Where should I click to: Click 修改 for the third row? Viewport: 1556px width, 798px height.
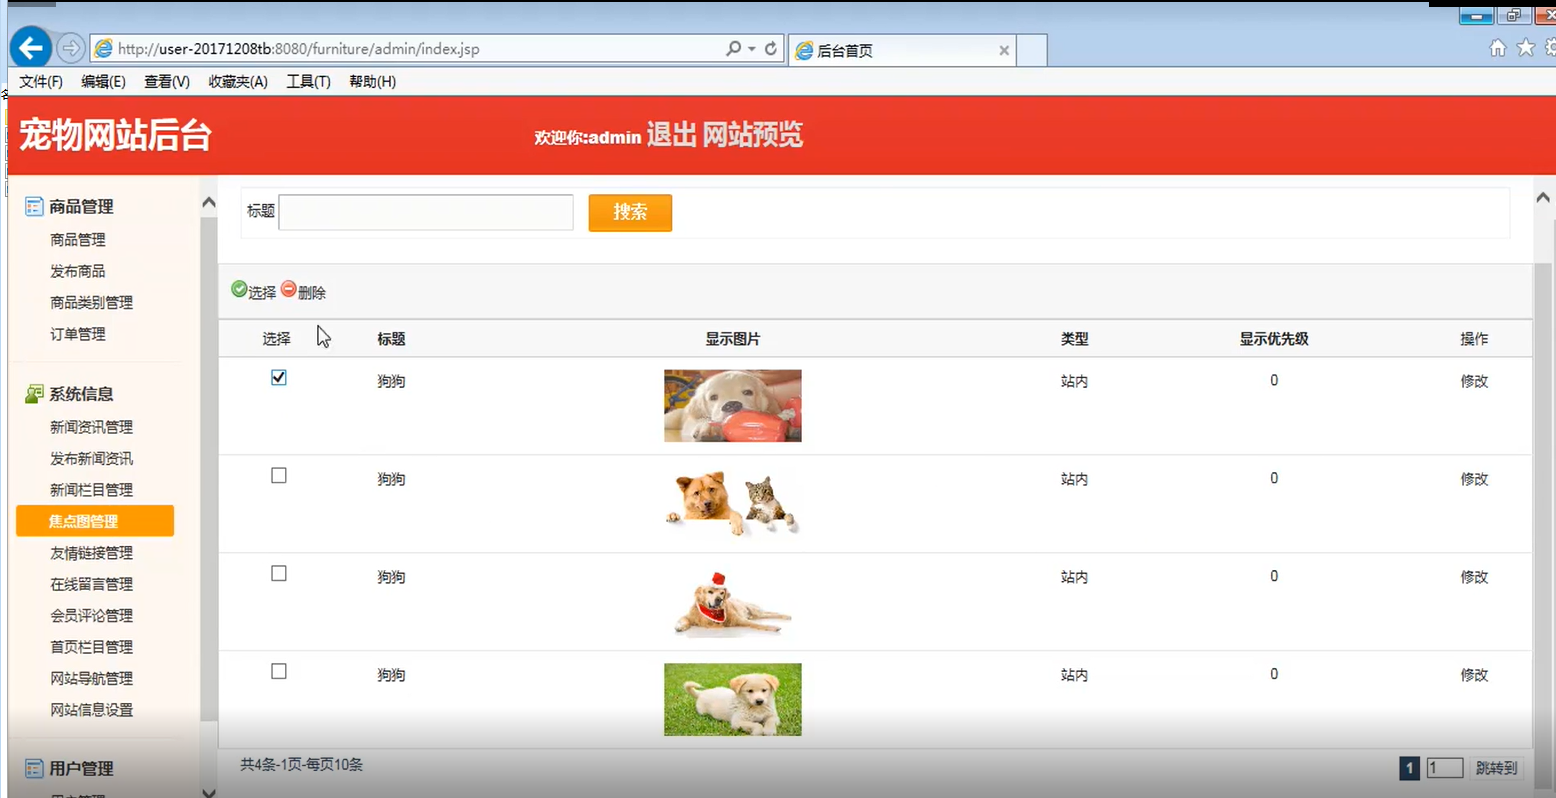(x=1474, y=577)
